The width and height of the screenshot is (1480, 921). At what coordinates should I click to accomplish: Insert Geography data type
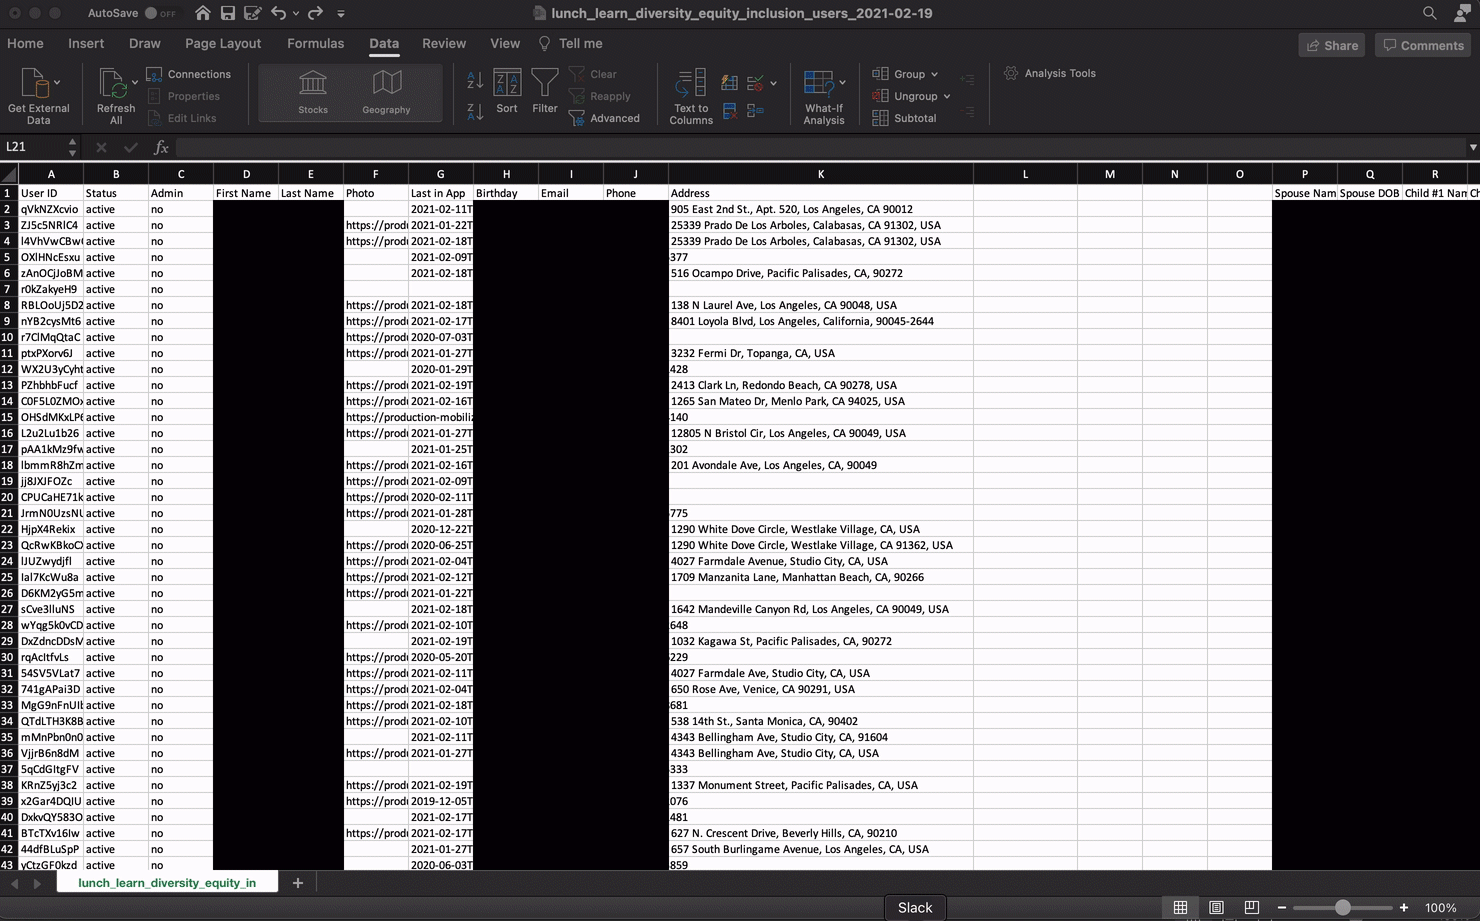tap(386, 94)
